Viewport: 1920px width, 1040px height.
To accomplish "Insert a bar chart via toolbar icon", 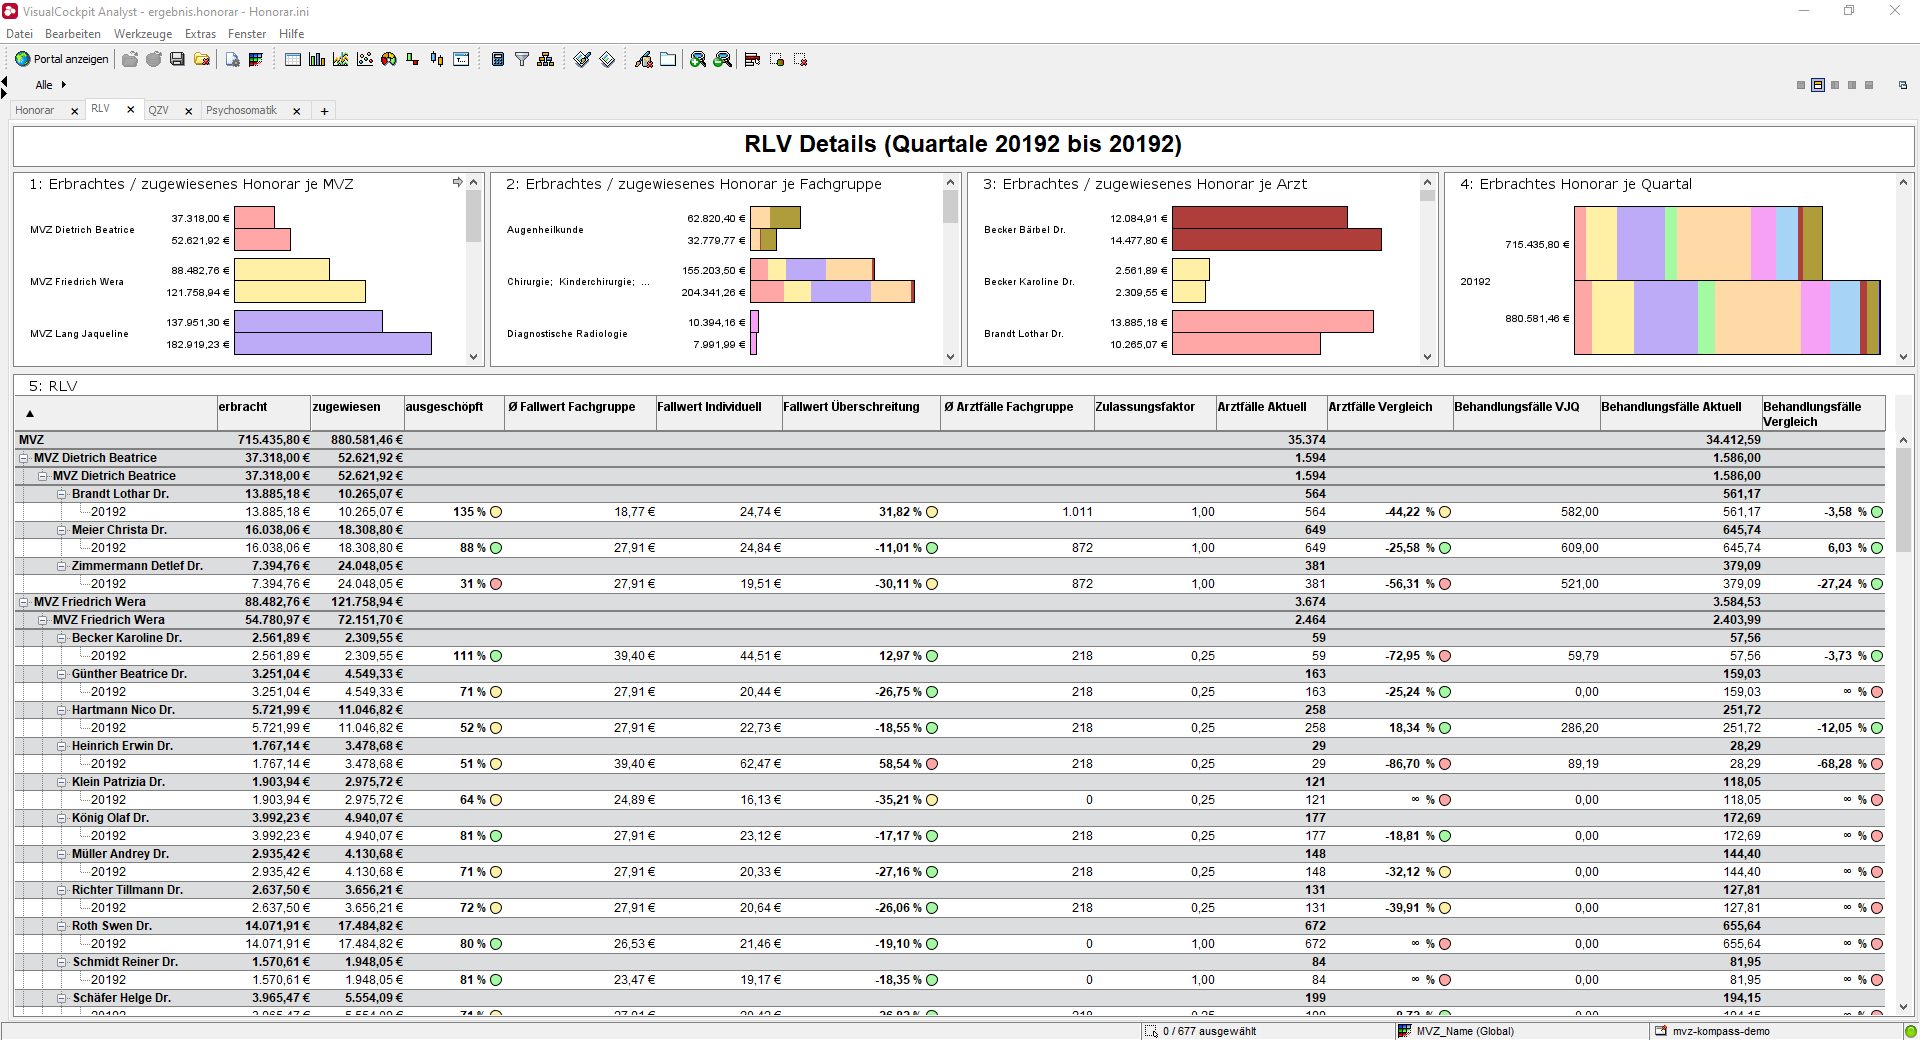I will click(x=317, y=60).
